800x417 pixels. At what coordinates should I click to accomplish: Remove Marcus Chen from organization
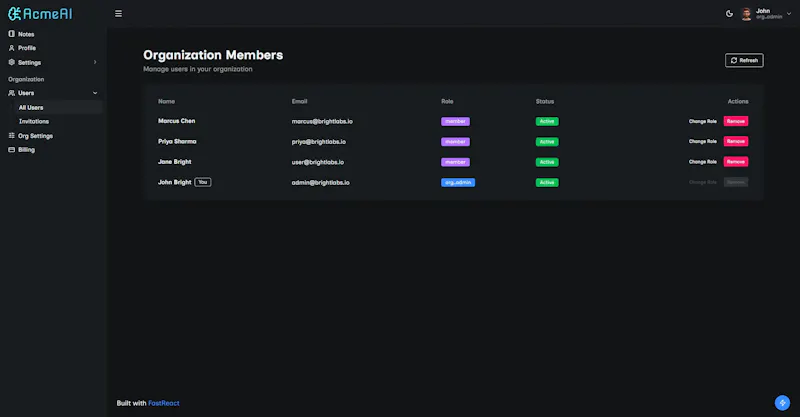point(736,121)
